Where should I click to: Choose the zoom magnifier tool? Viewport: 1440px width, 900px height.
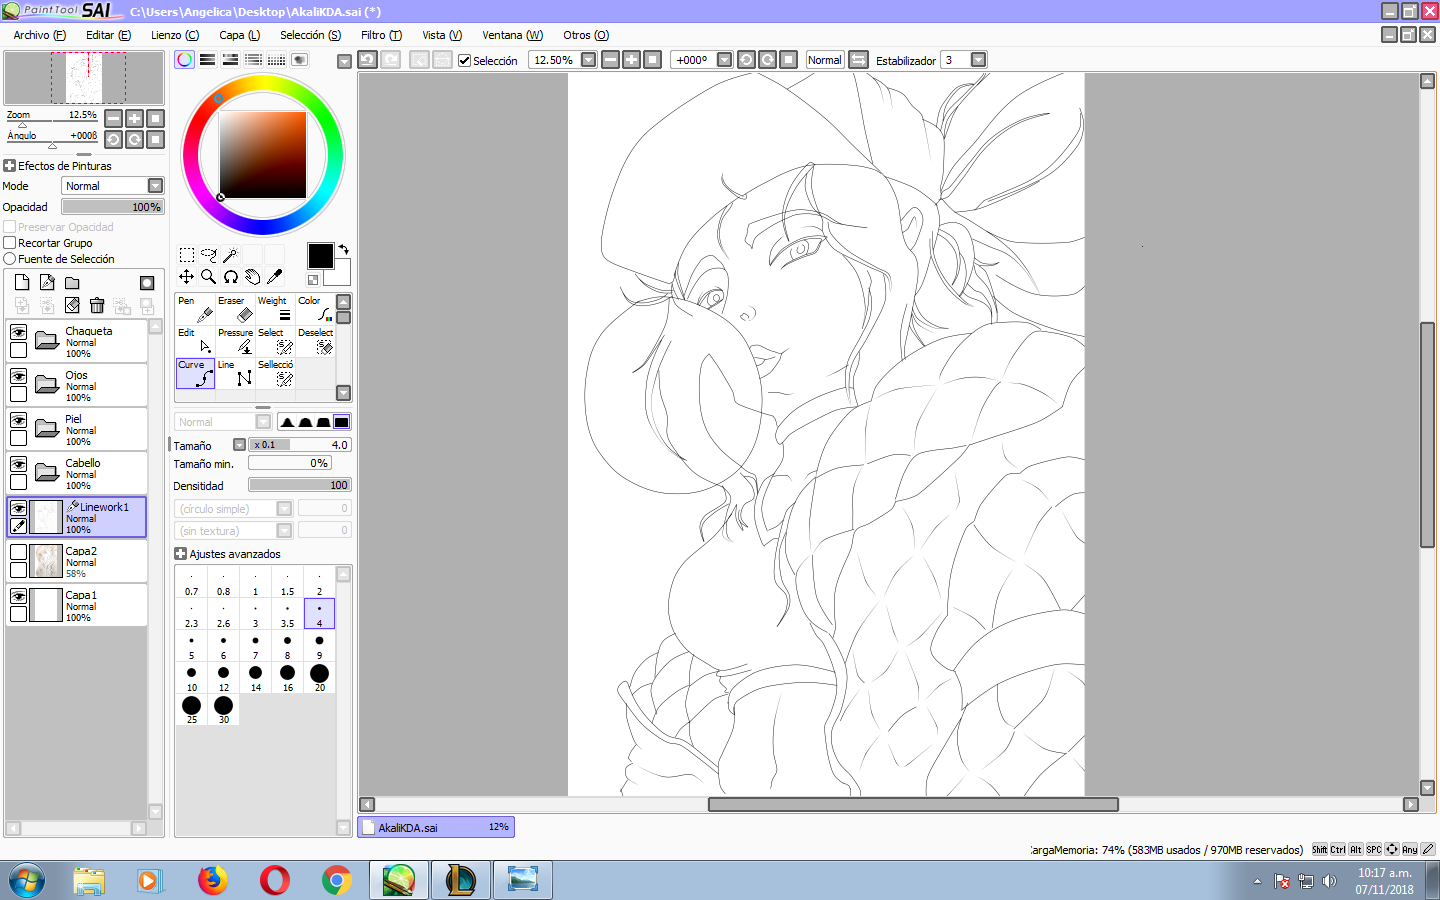tap(209, 277)
